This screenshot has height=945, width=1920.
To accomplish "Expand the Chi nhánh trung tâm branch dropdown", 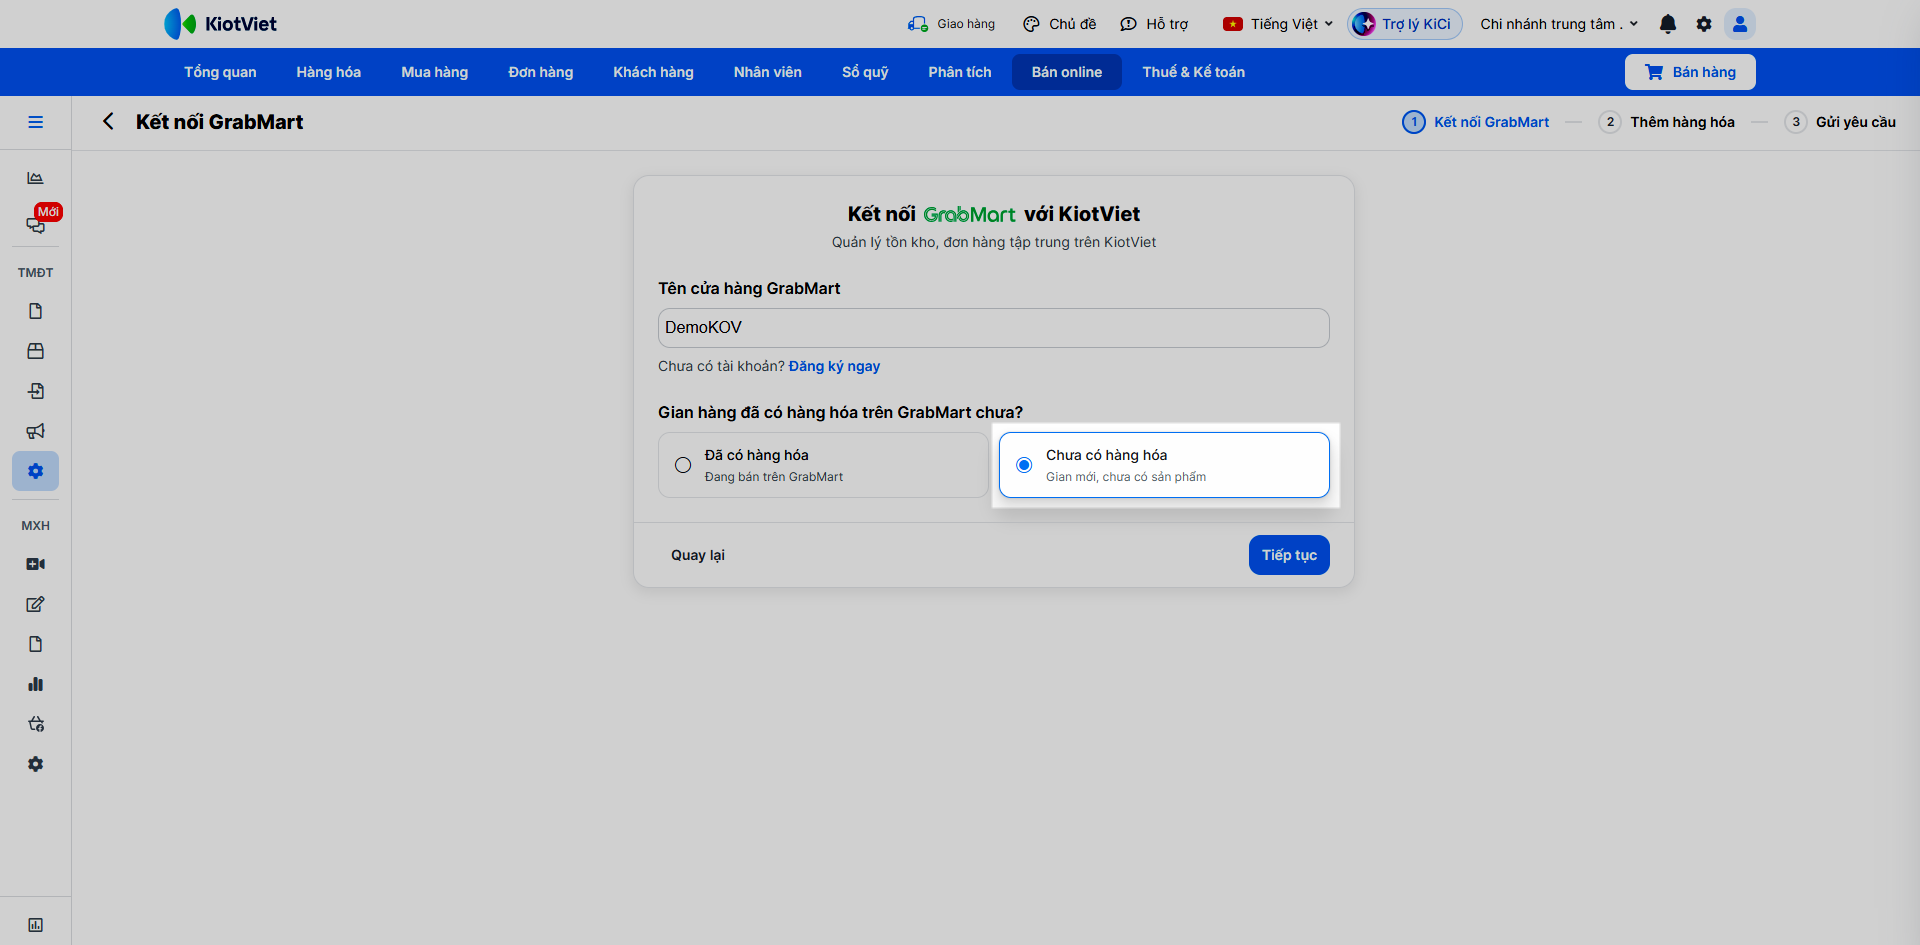I will [1559, 24].
